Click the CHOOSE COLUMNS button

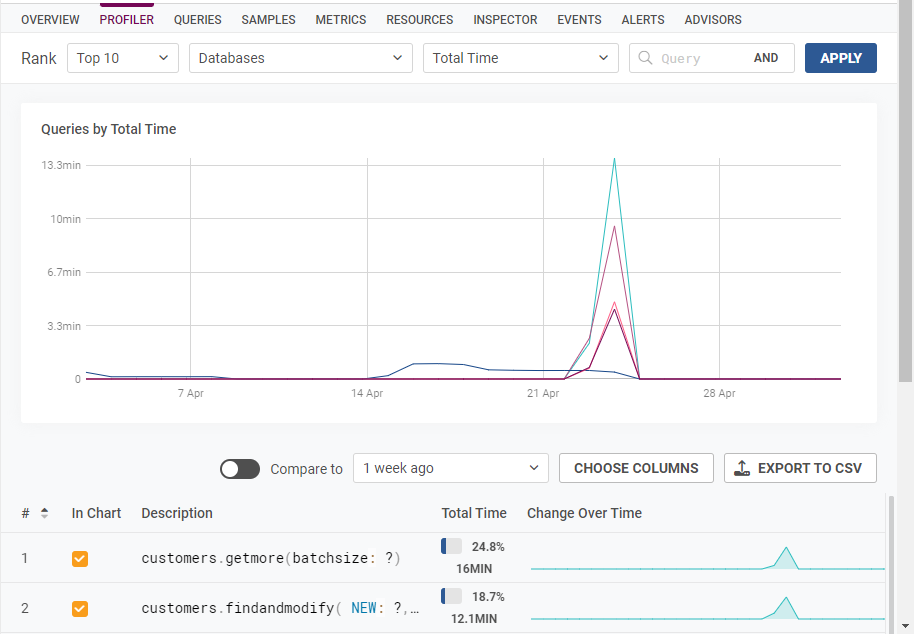coord(636,468)
